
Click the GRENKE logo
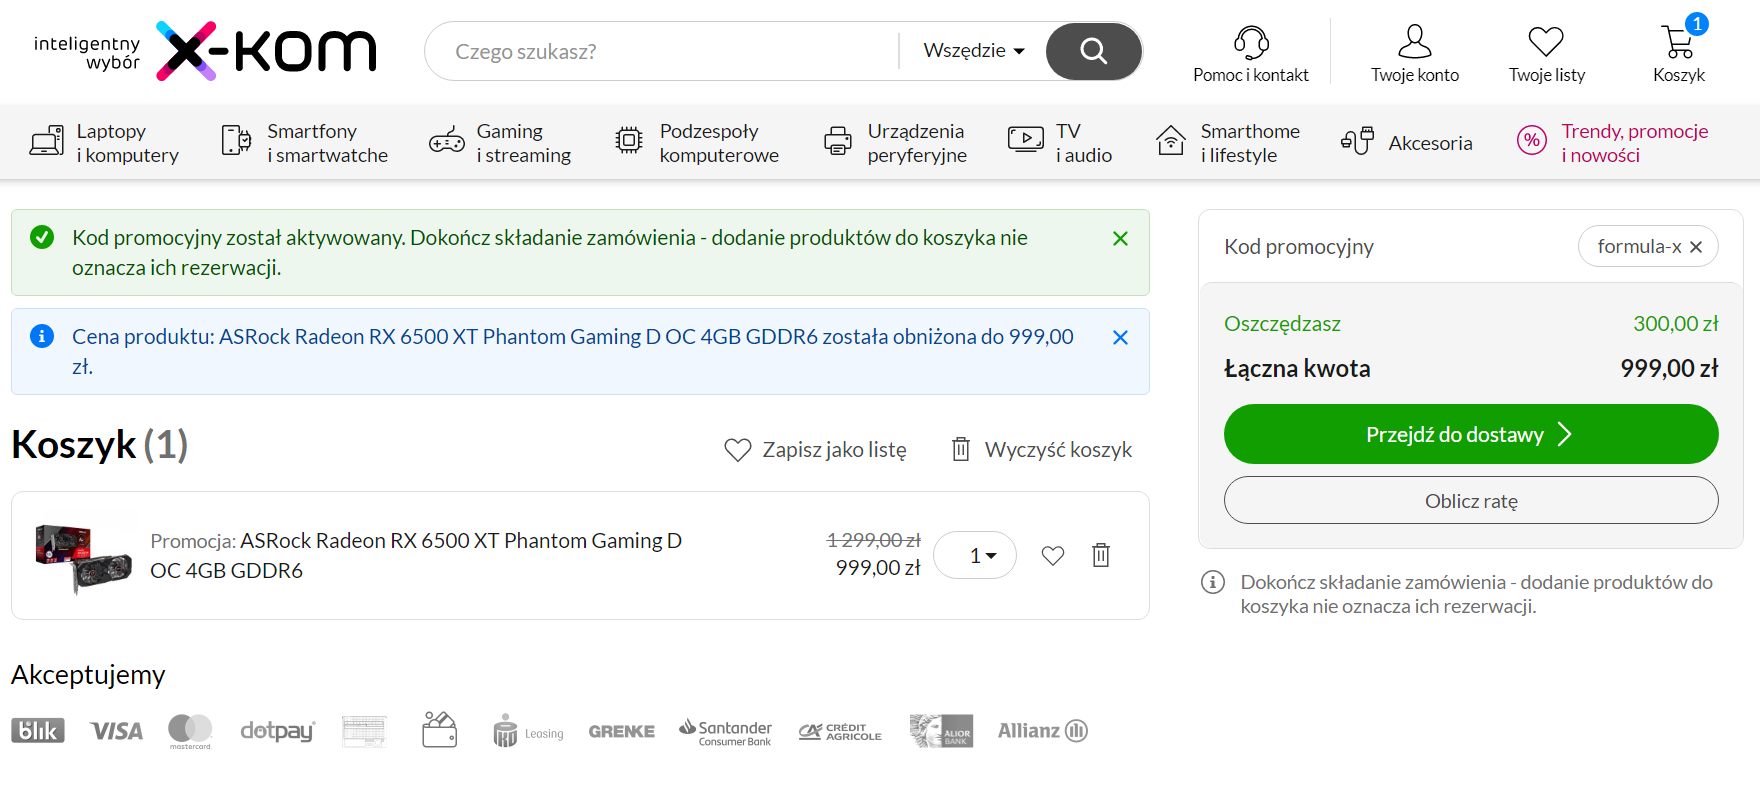[x=621, y=731]
